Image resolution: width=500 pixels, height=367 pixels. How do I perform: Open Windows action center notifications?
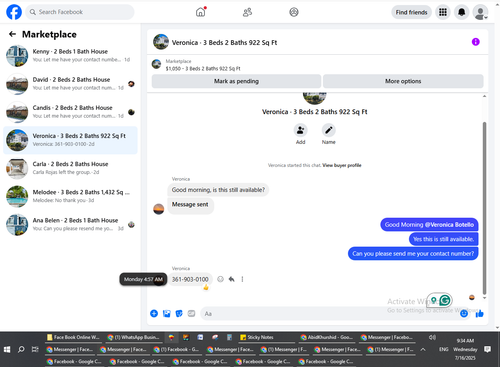pyautogui.click(x=487, y=349)
